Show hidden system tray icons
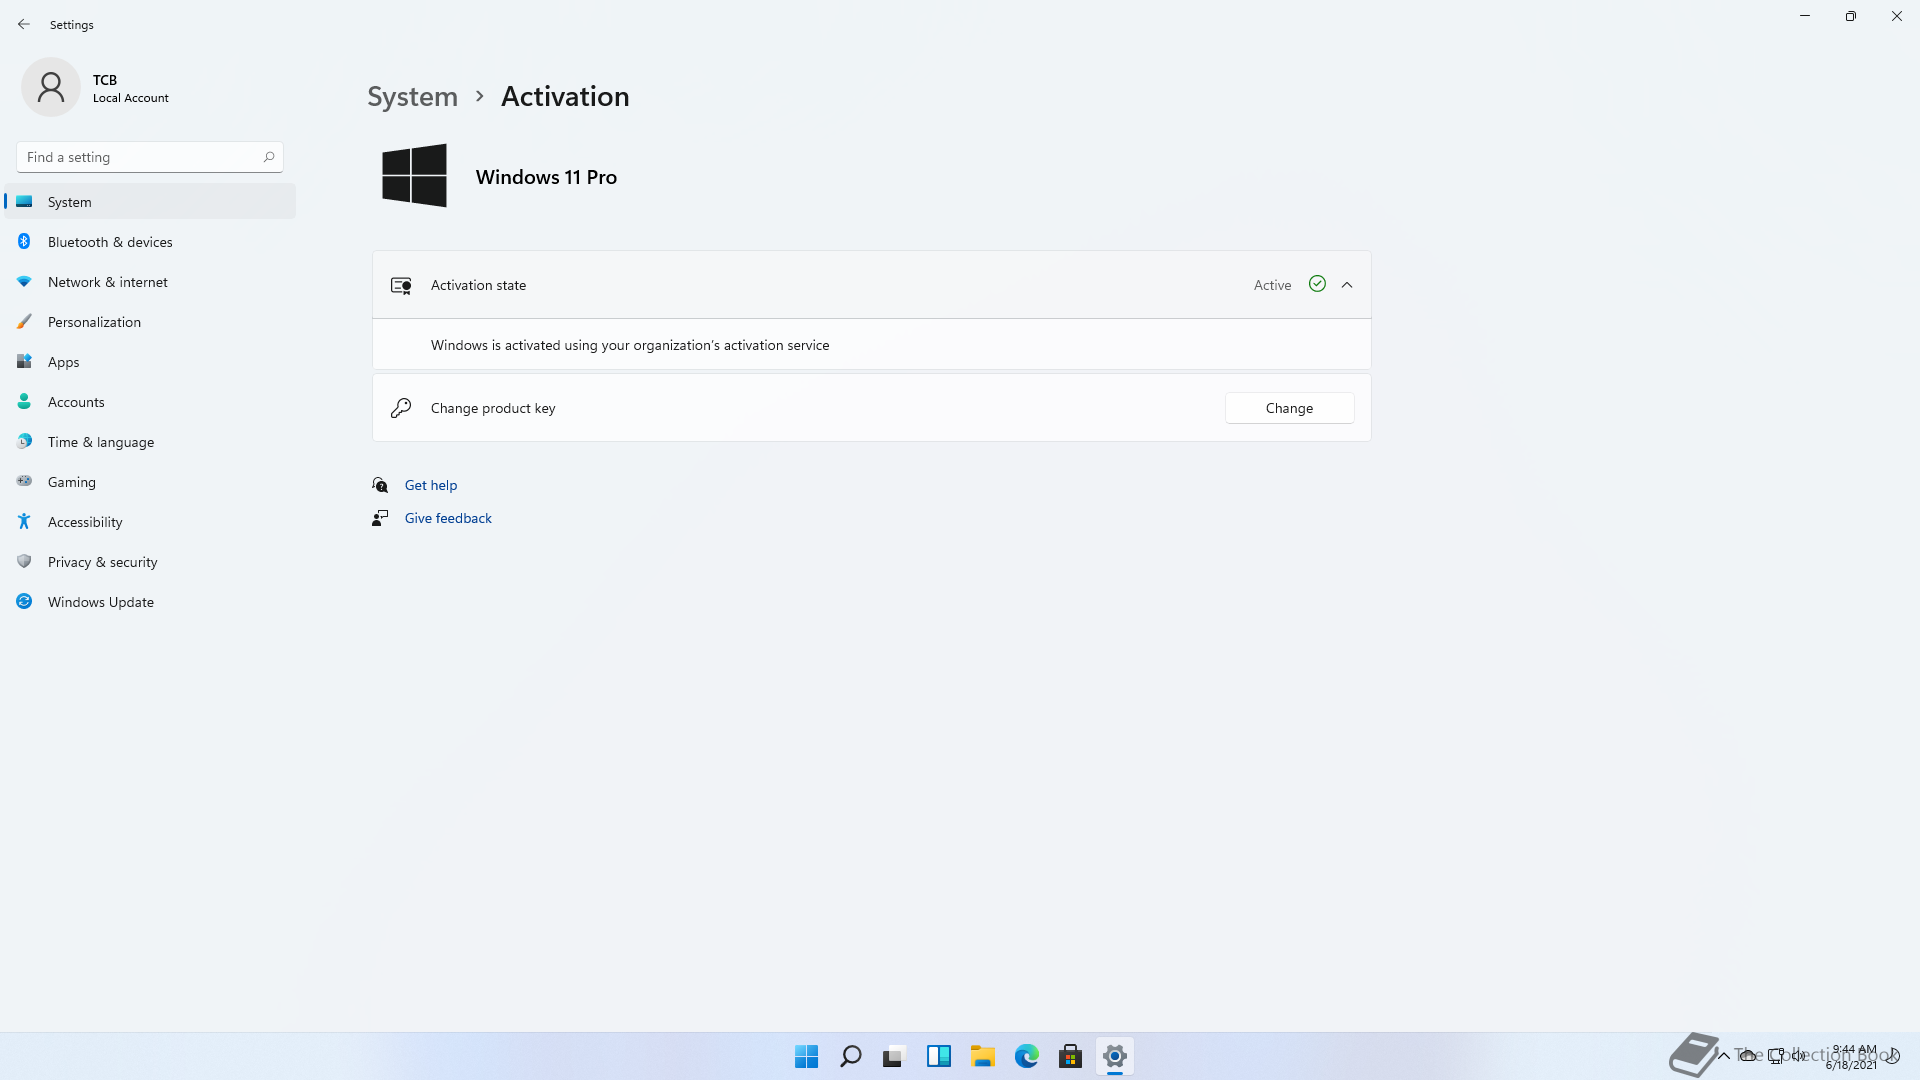 (1723, 1055)
